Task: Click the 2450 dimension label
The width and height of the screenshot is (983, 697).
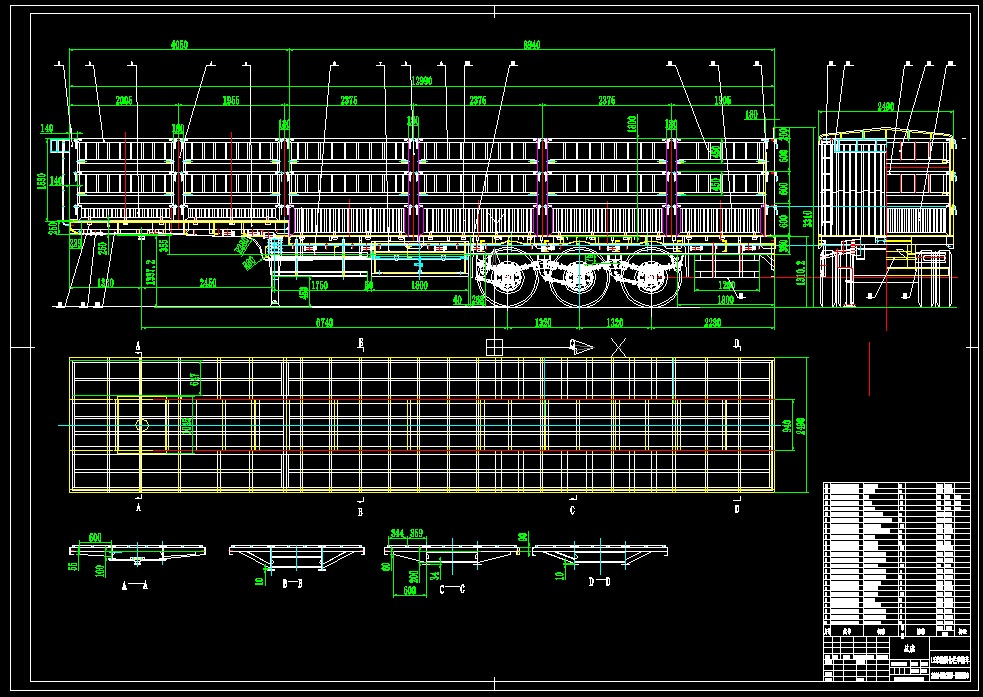Action: (x=208, y=283)
